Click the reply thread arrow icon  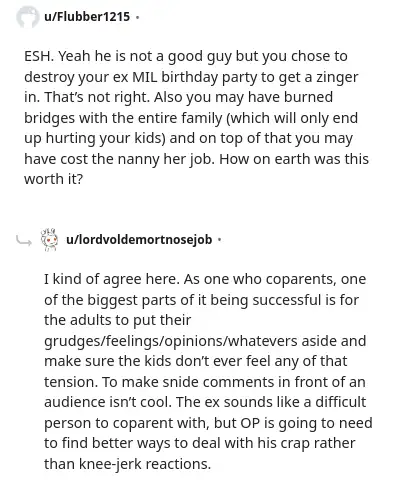24,240
